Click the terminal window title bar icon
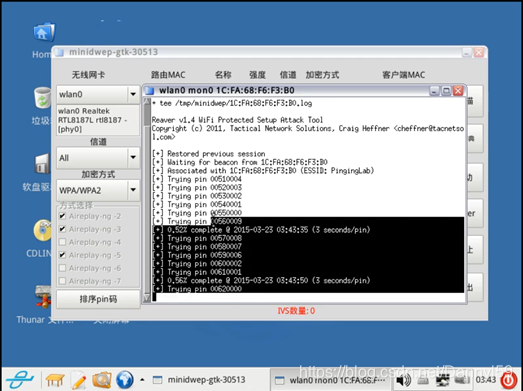 tap(150, 90)
